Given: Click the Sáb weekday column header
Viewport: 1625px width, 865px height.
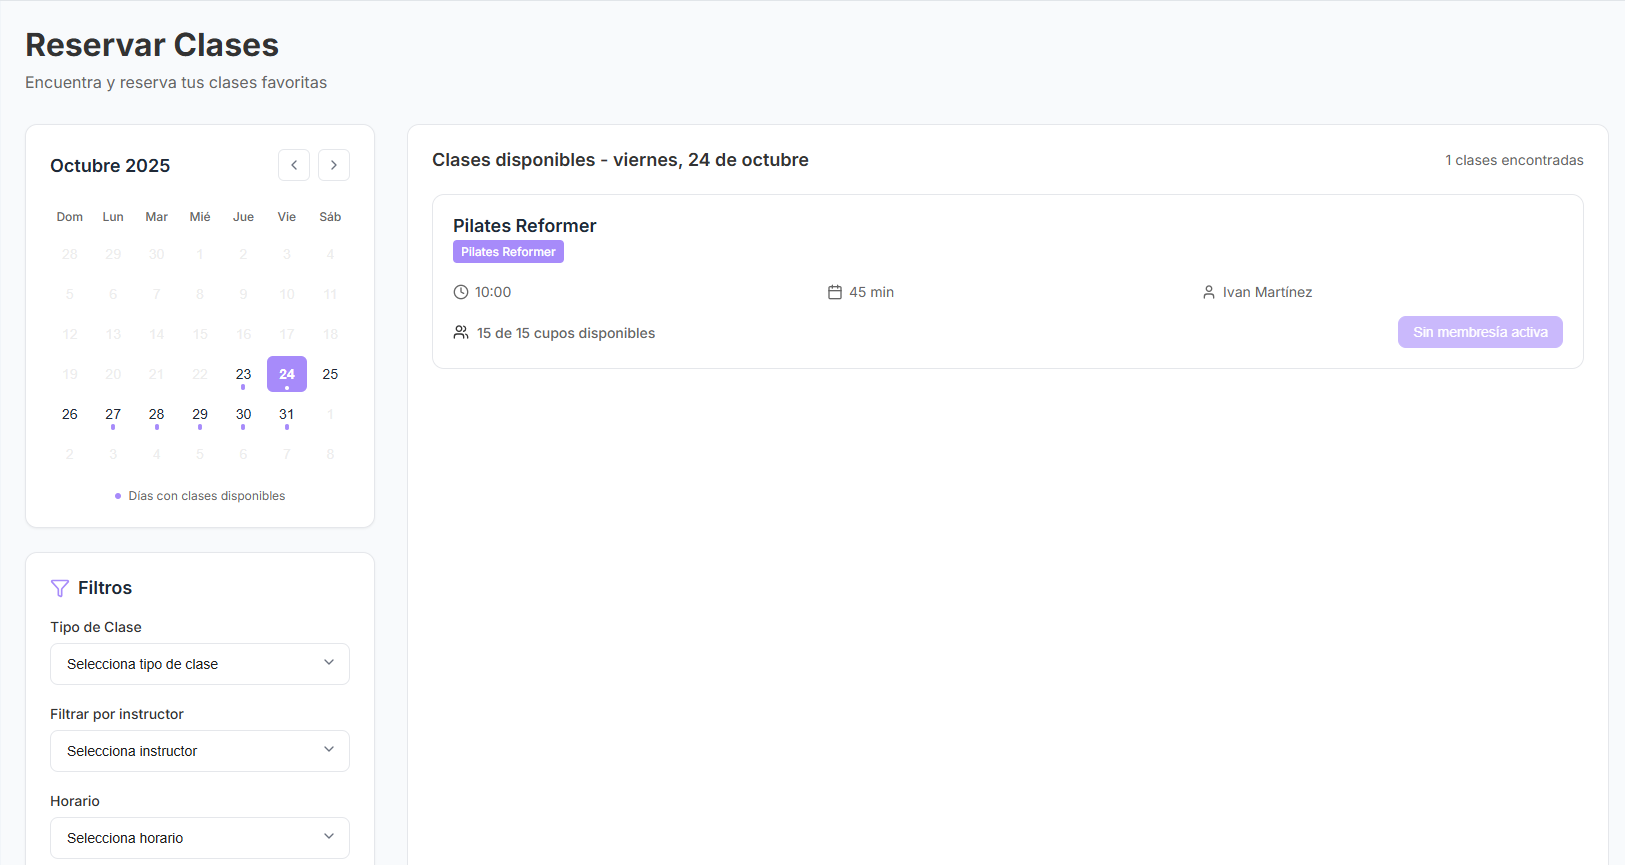Looking at the screenshot, I should point(330,217).
